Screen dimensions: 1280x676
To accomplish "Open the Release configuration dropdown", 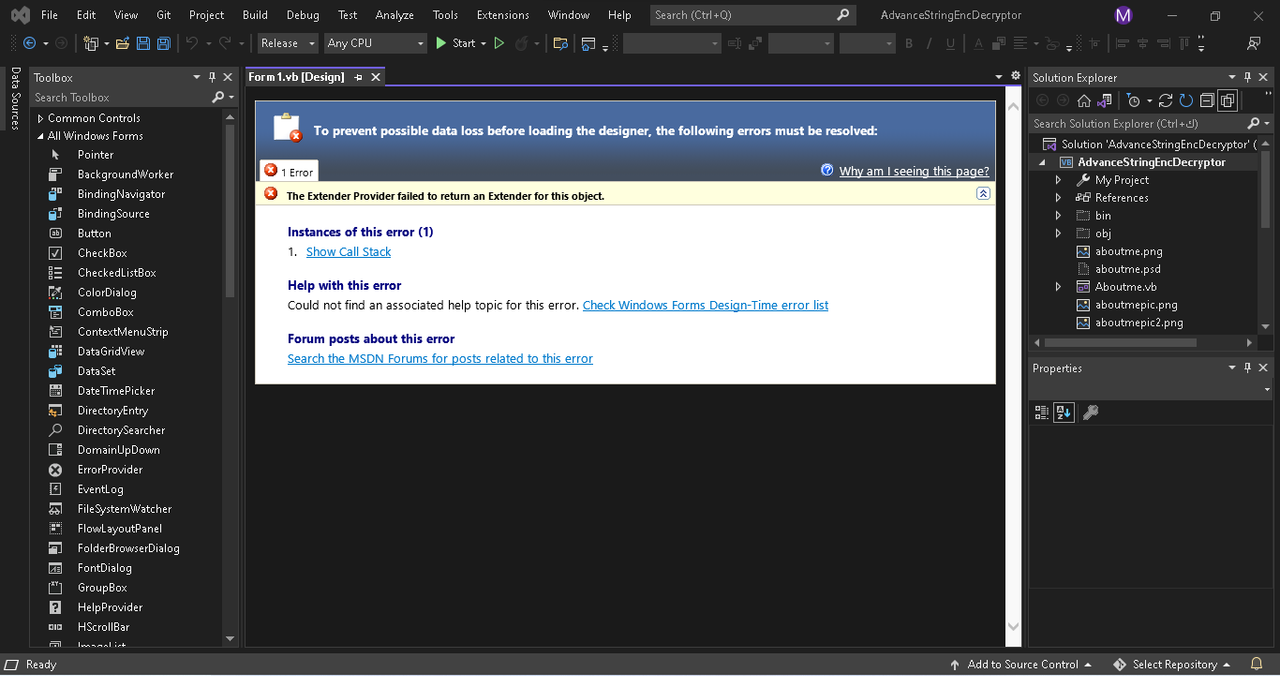I will click(x=288, y=43).
